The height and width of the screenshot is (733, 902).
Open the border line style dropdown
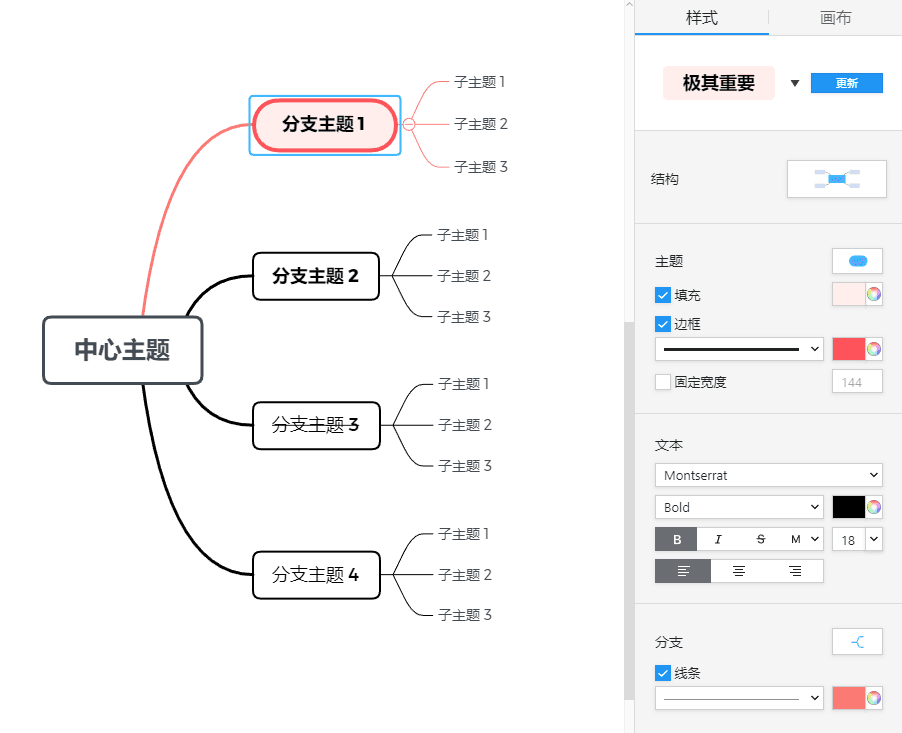coord(738,348)
